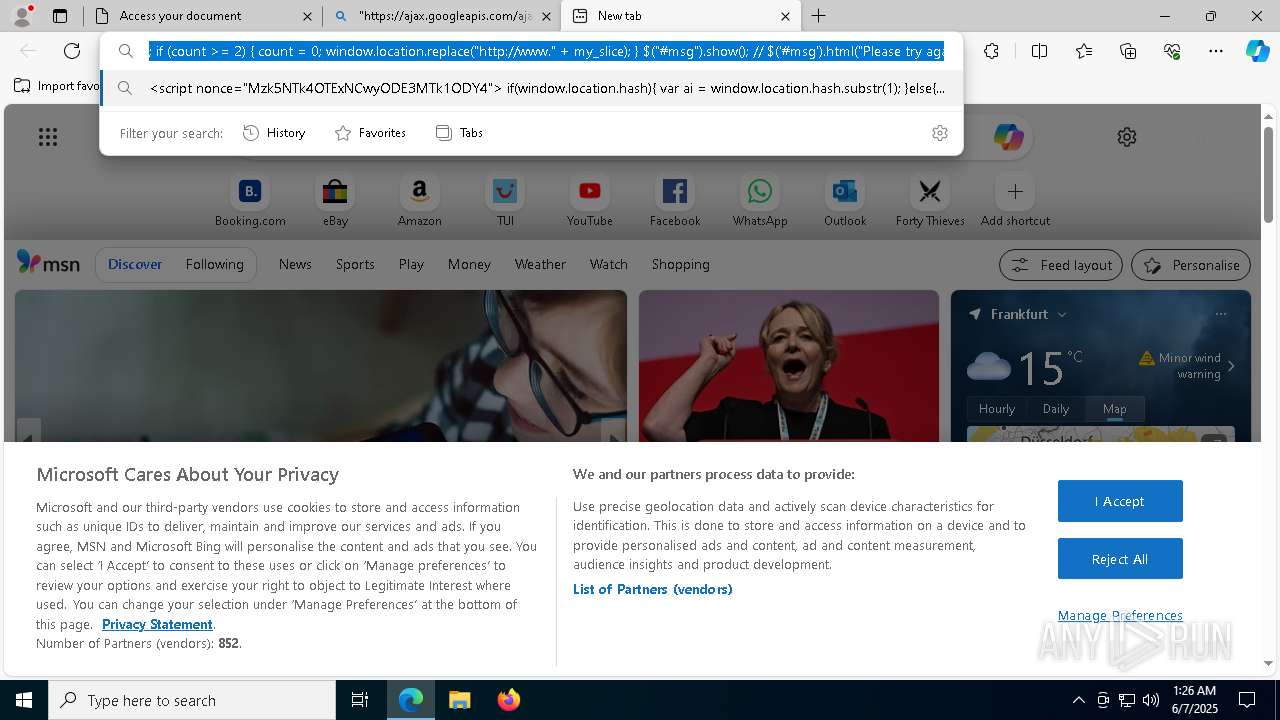The height and width of the screenshot is (720, 1280).
Task: Open Forty Thieves shortcut
Action: 930,200
